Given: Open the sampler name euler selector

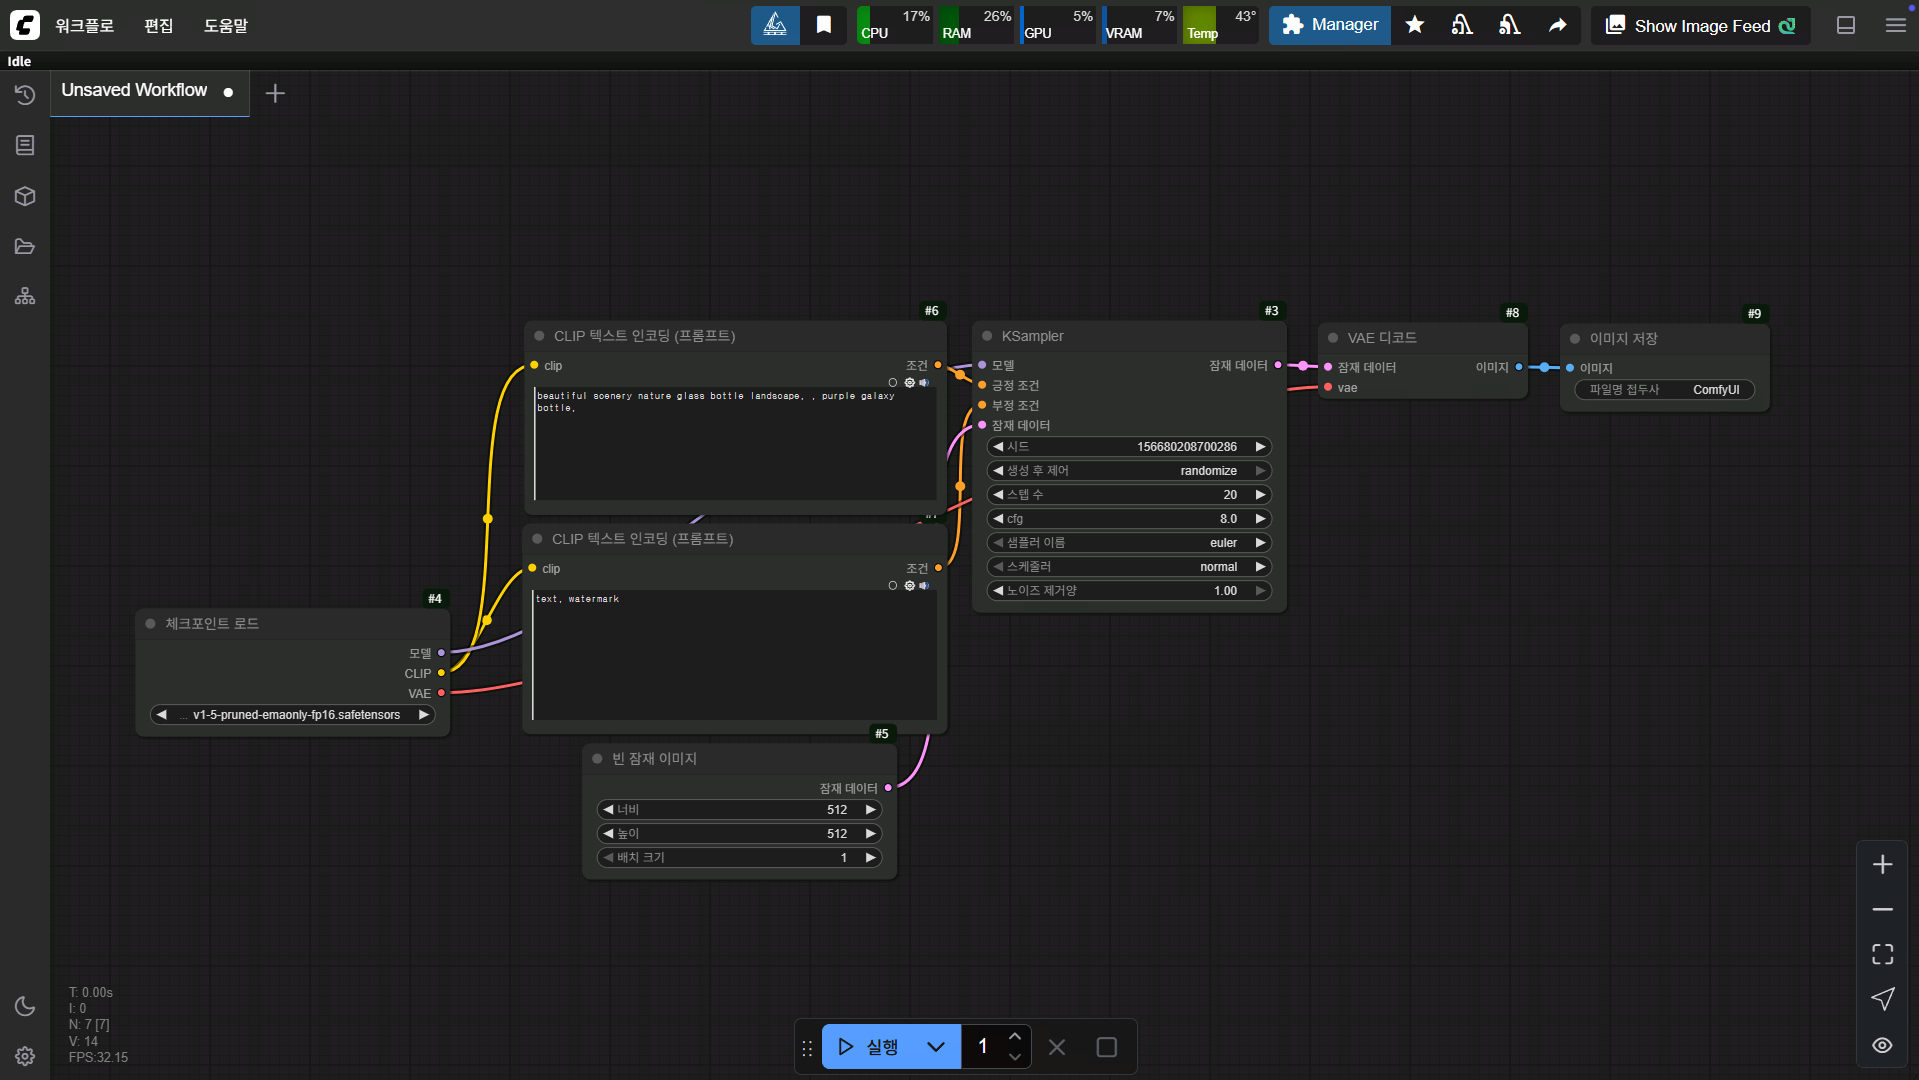Looking at the screenshot, I should click(x=1128, y=543).
